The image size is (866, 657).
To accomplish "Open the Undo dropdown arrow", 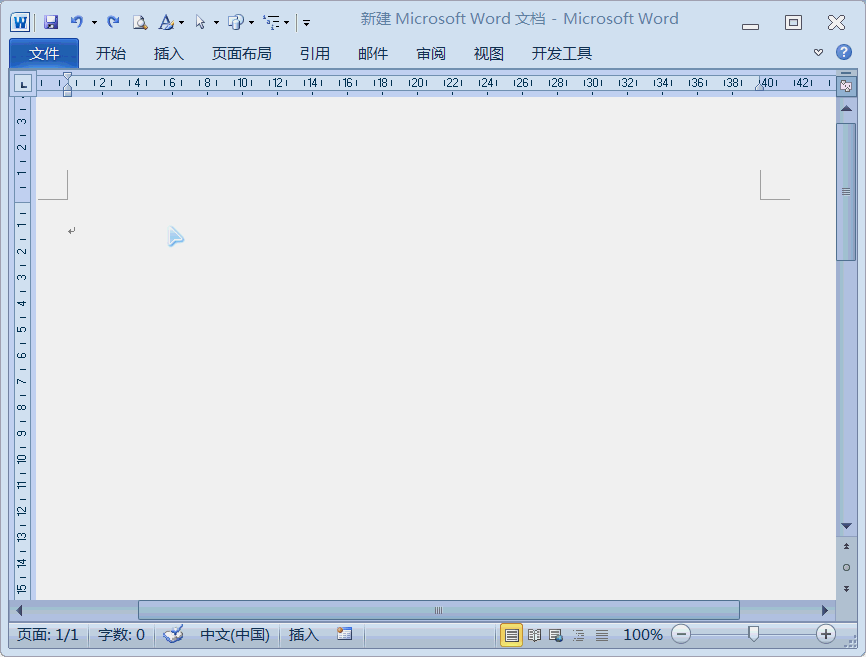I will pos(94,21).
